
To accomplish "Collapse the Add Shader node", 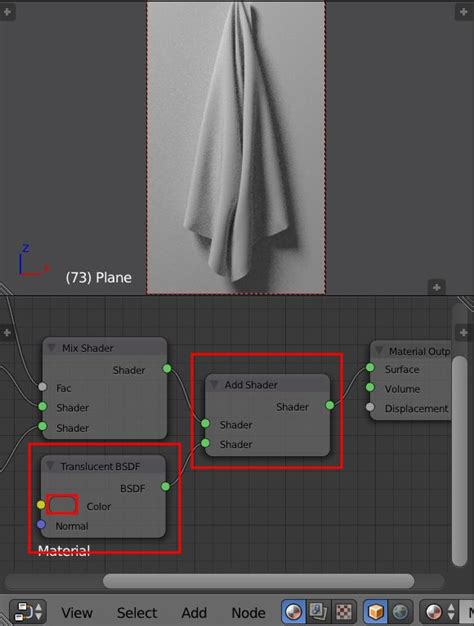I will coord(214,384).
